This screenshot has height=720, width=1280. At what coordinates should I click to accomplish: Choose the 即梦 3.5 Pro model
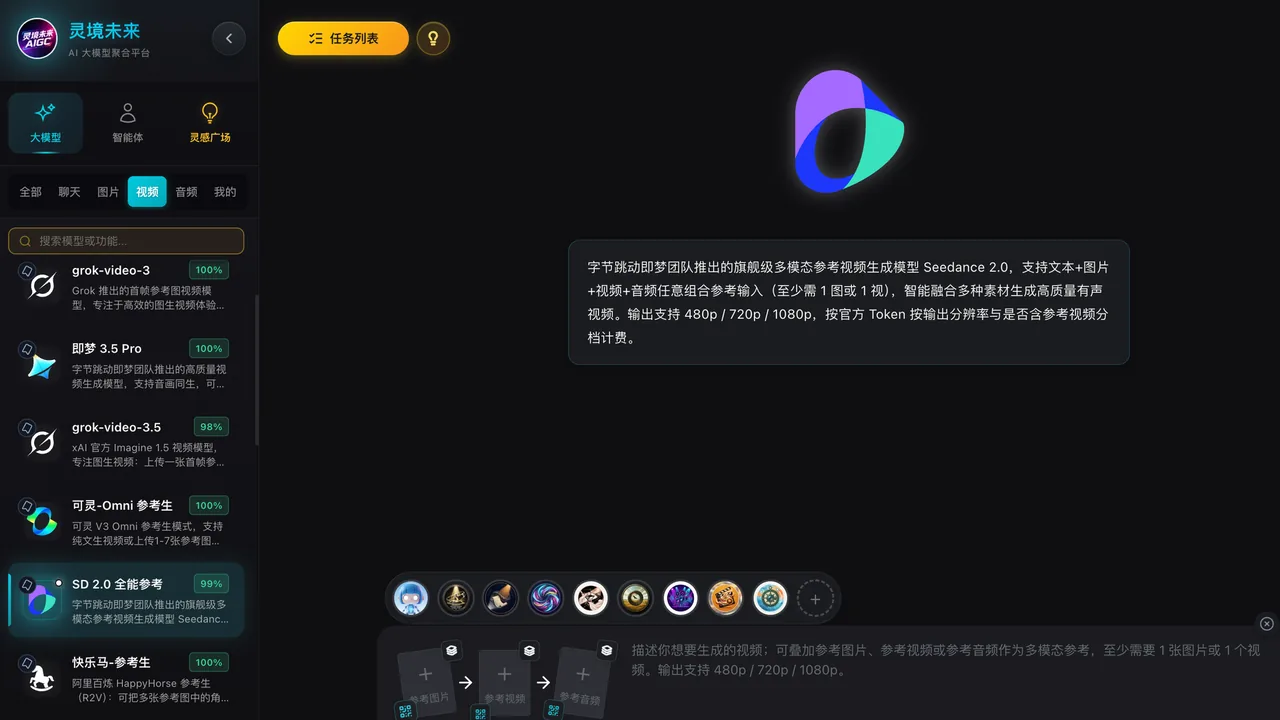126,365
